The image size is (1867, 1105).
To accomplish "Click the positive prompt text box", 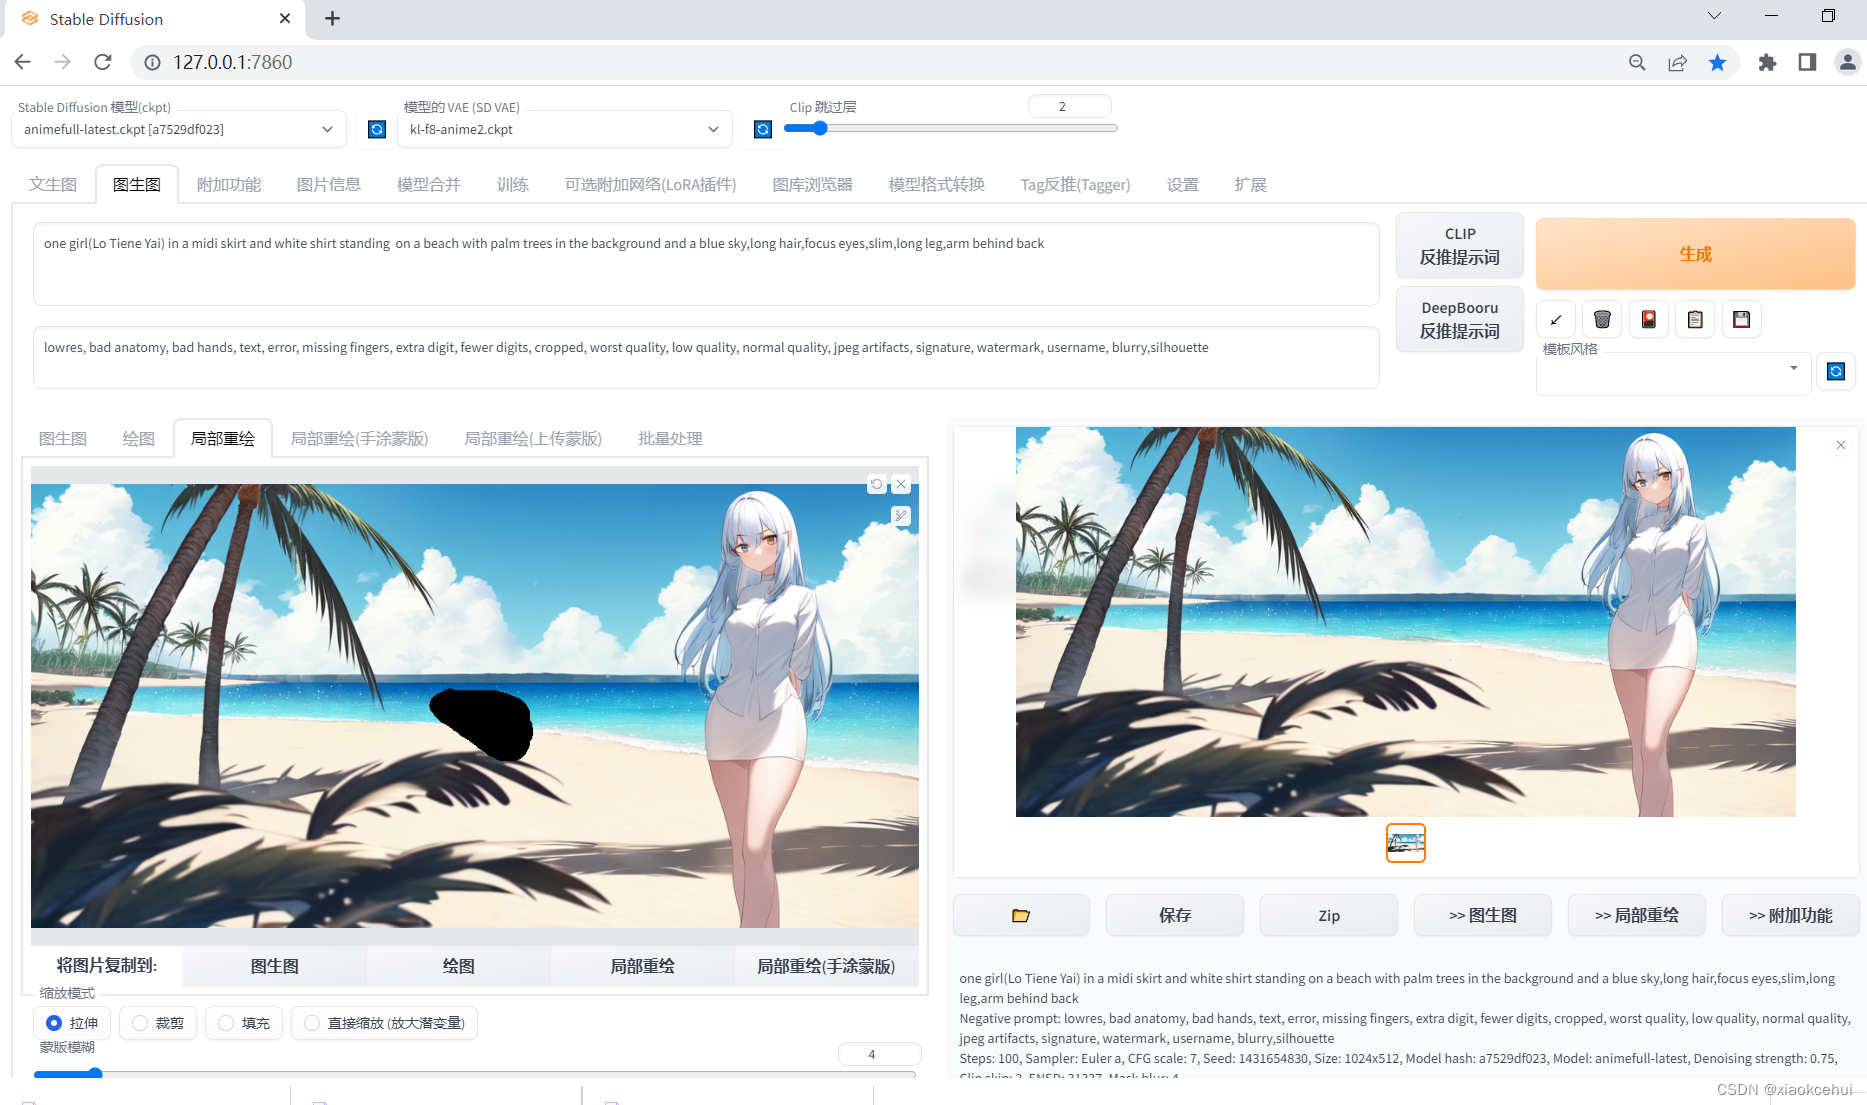I will (706, 264).
